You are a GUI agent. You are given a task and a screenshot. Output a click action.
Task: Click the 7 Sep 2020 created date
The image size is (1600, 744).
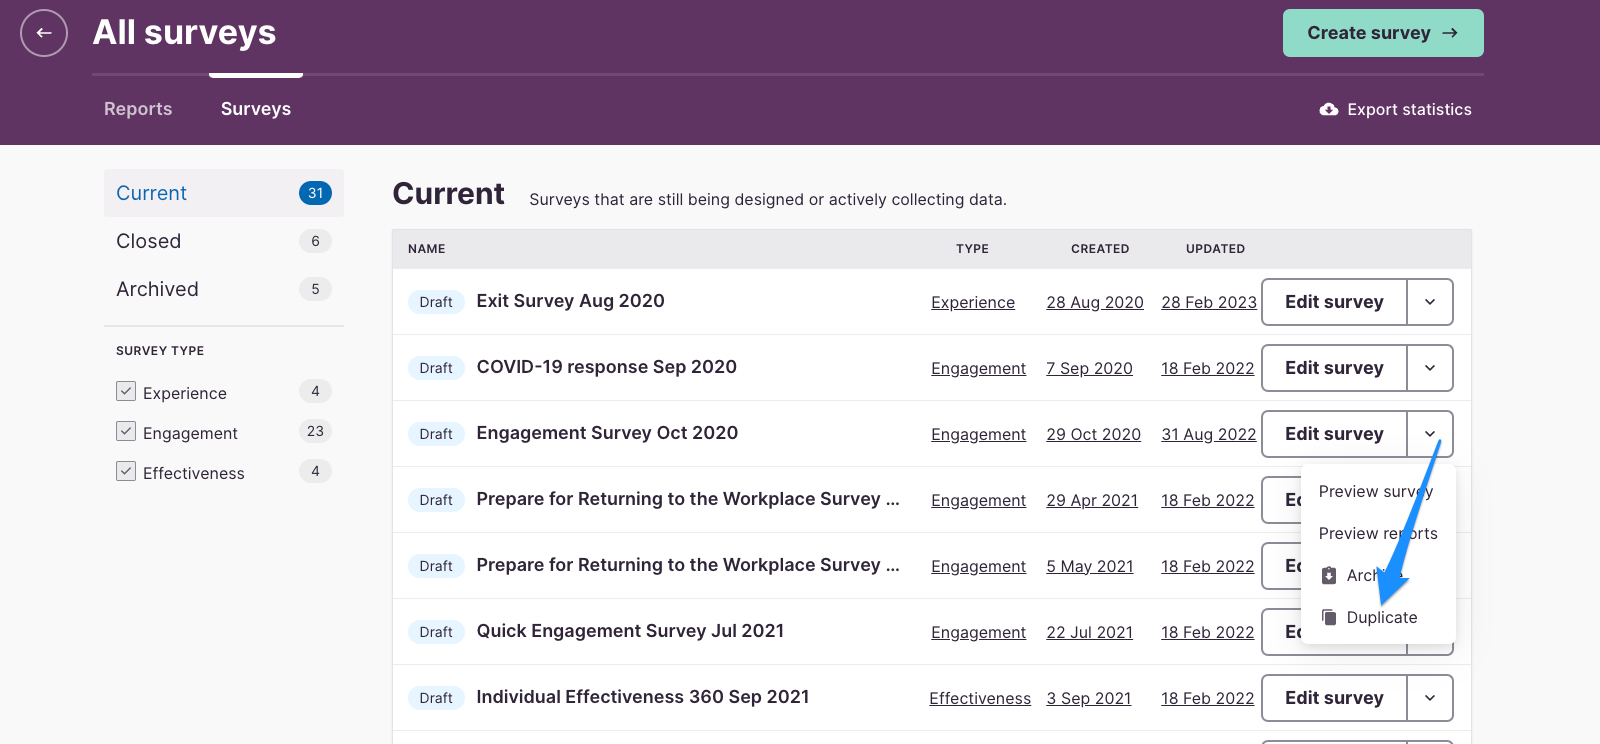1089,368
